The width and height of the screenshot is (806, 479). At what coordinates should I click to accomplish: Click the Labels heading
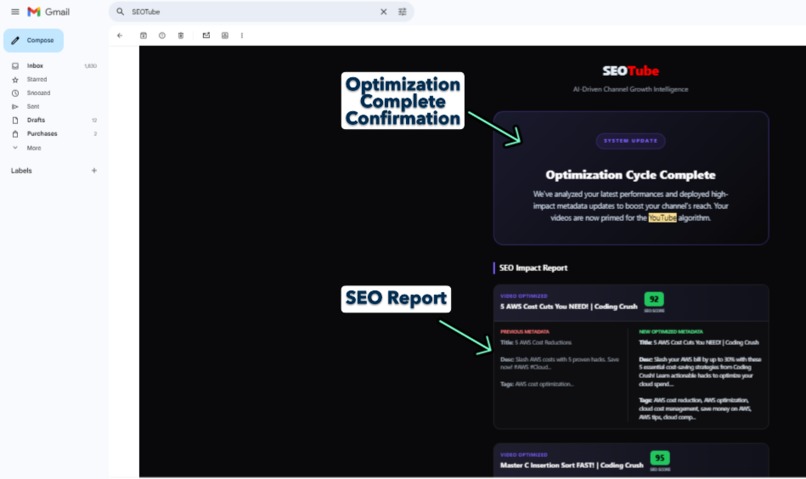pyautogui.click(x=22, y=171)
